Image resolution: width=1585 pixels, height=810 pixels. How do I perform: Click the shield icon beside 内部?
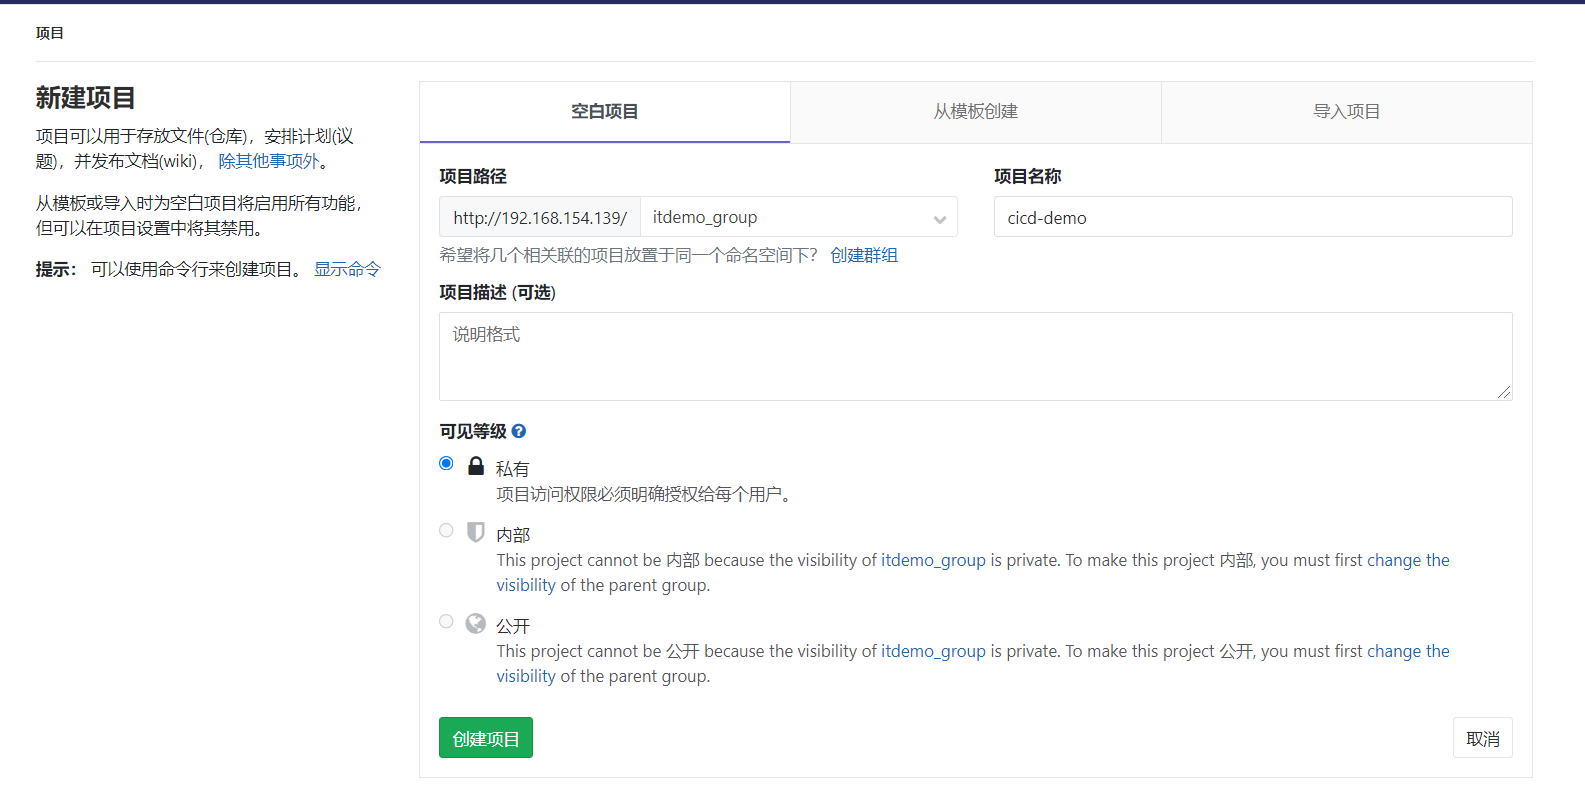pos(476,532)
